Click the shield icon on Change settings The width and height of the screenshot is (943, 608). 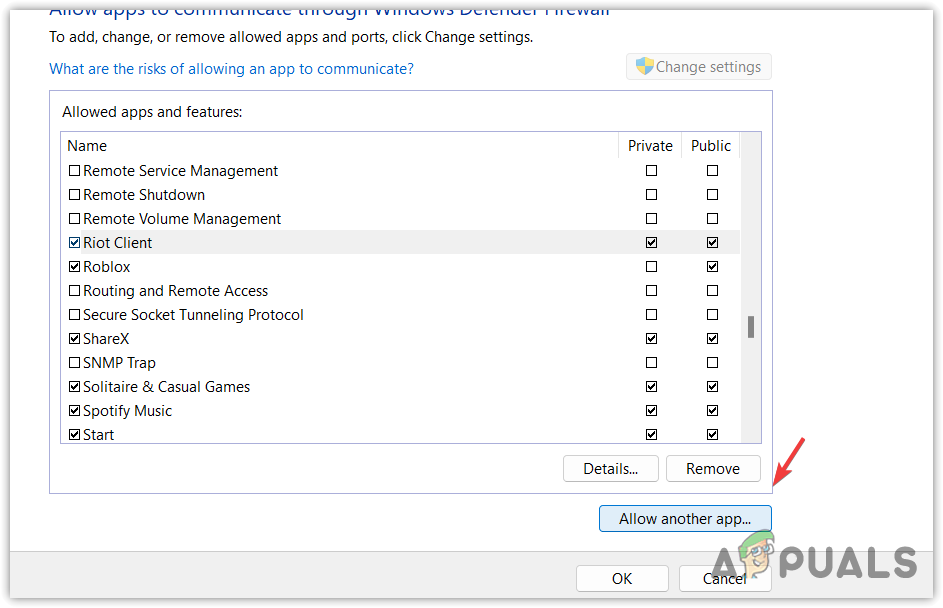click(x=645, y=67)
